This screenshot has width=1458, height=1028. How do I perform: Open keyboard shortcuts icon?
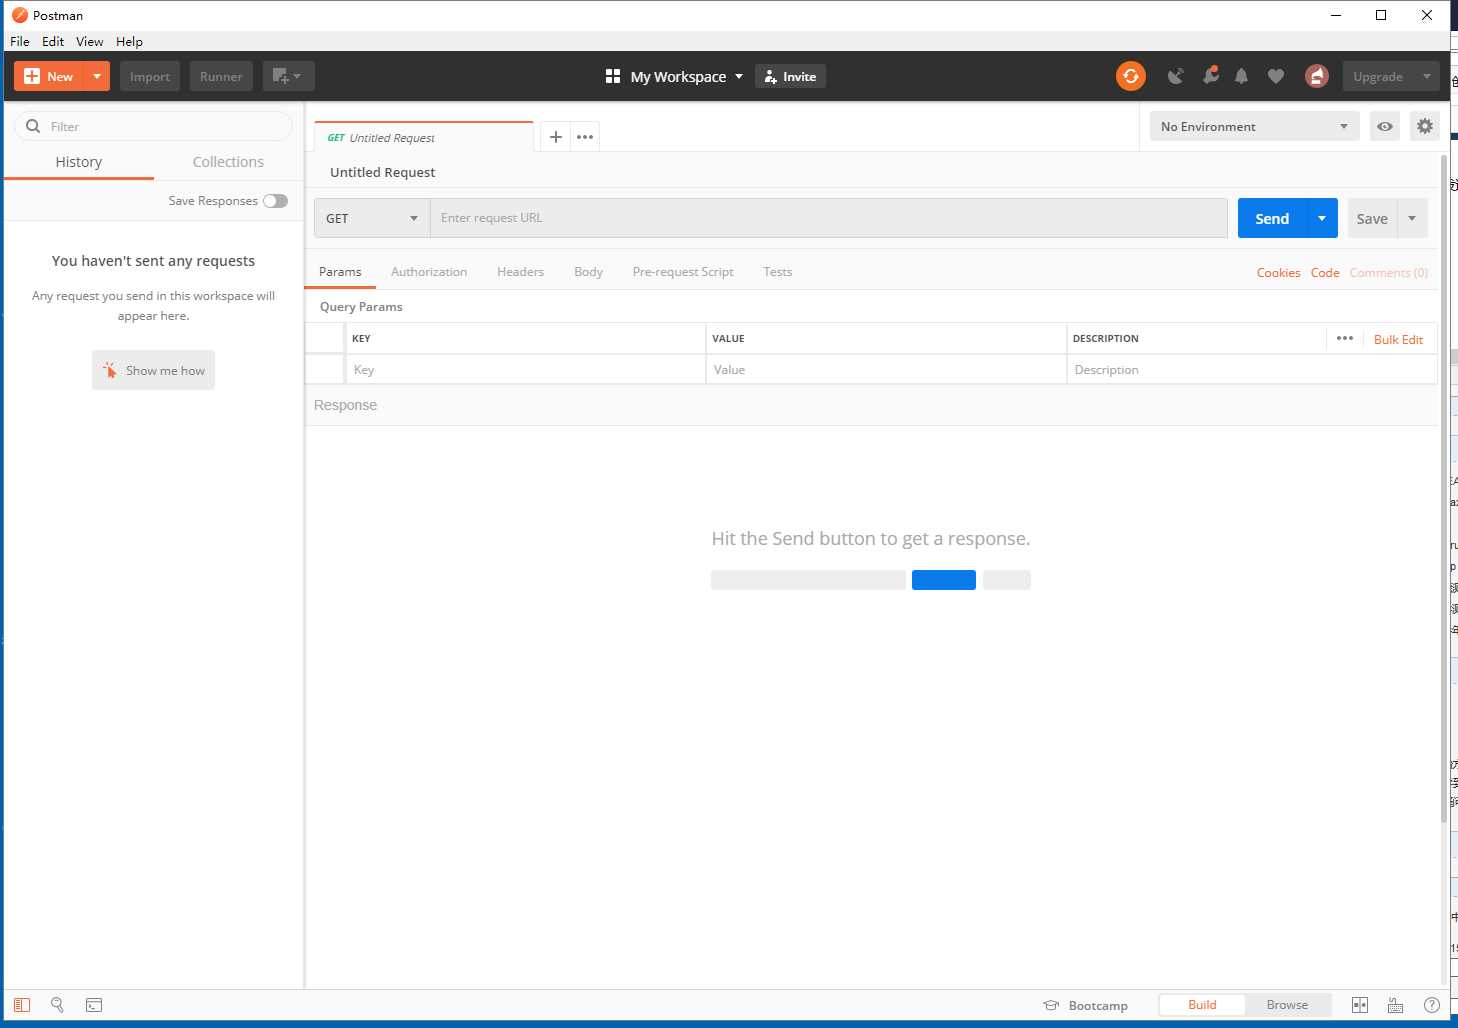point(1396,1005)
